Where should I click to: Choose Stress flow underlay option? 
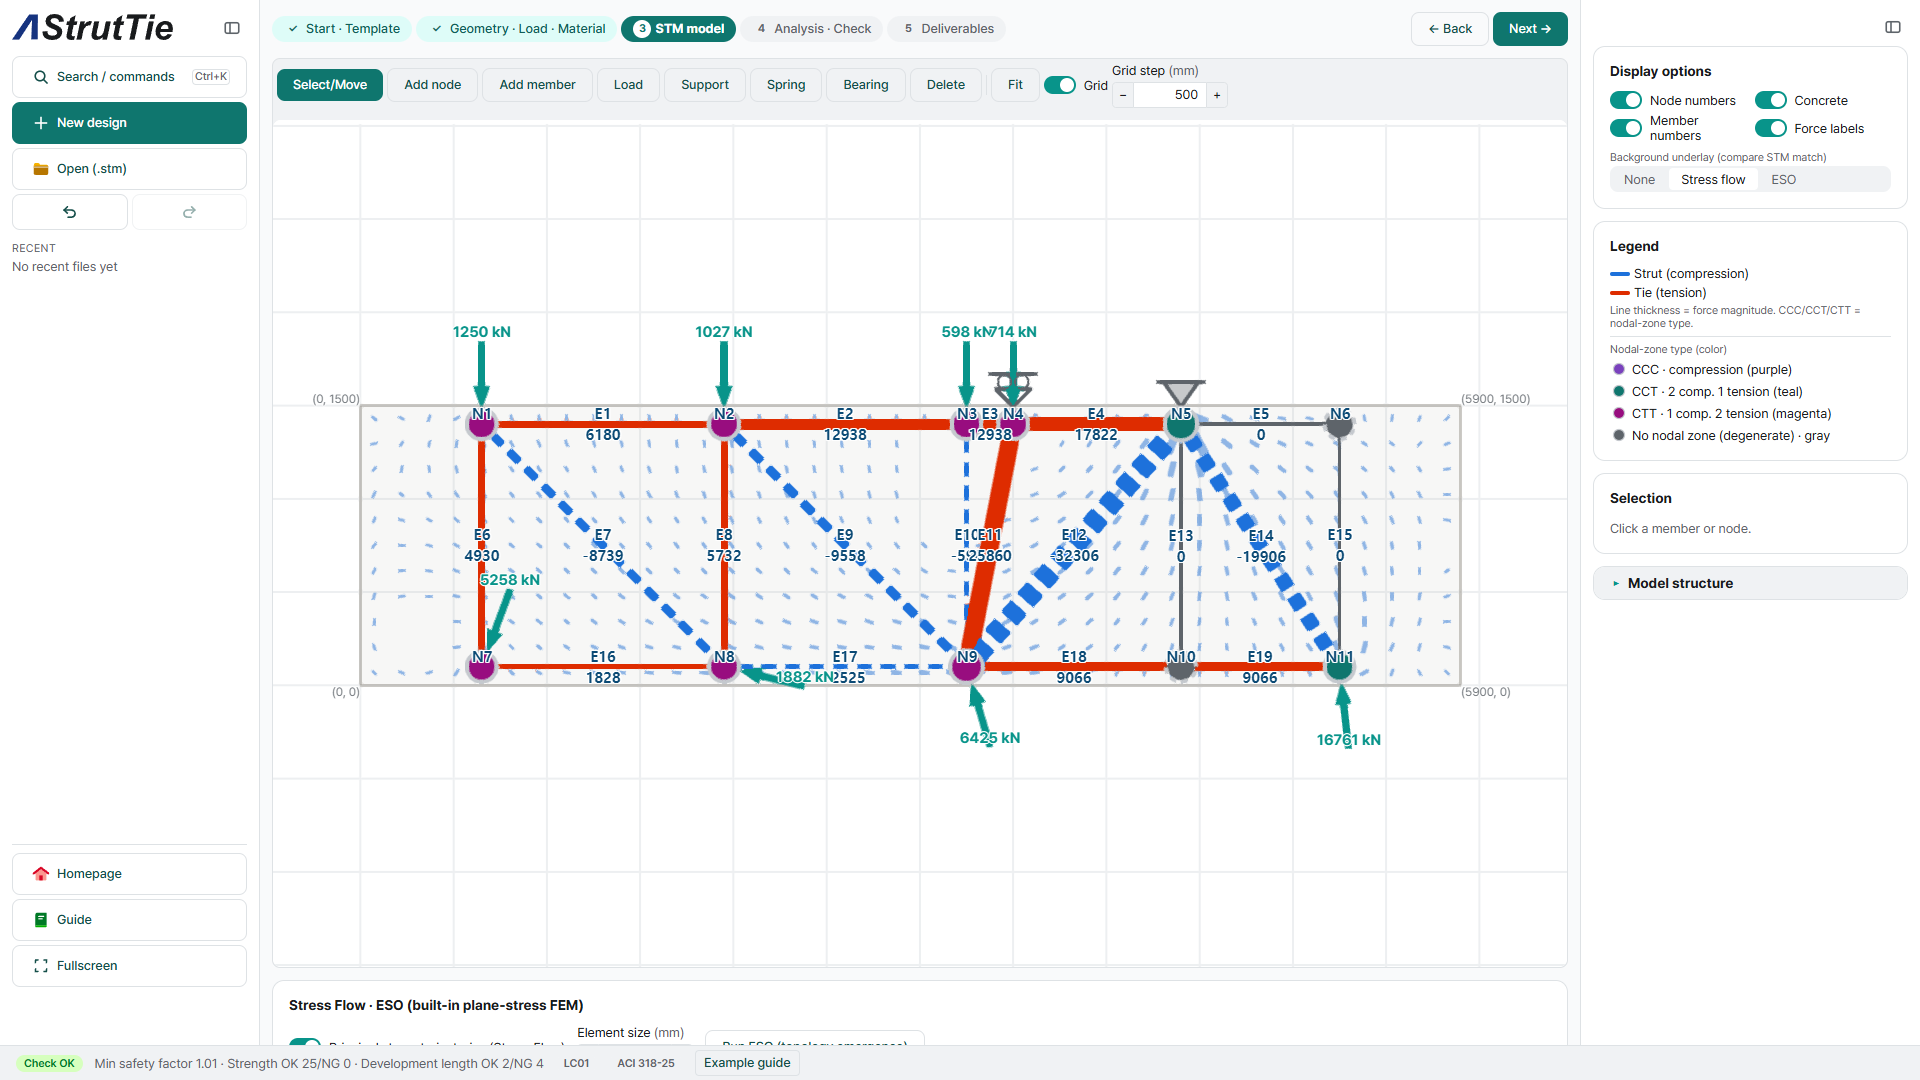tap(1713, 180)
